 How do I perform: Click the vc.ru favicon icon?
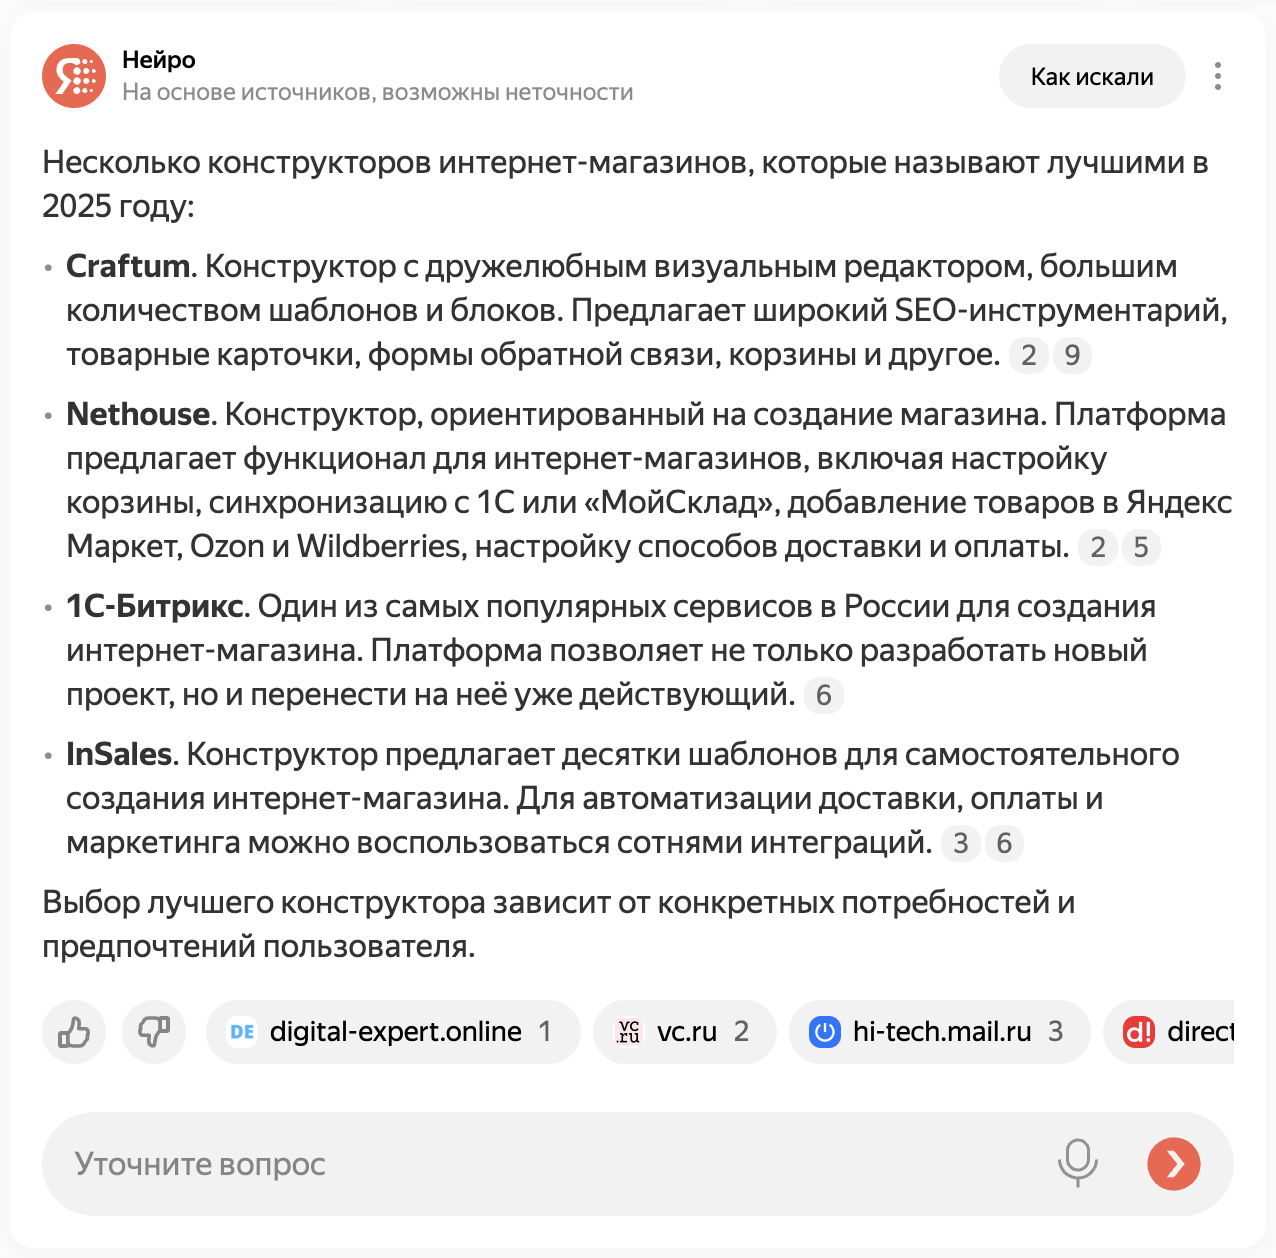tap(629, 1032)
